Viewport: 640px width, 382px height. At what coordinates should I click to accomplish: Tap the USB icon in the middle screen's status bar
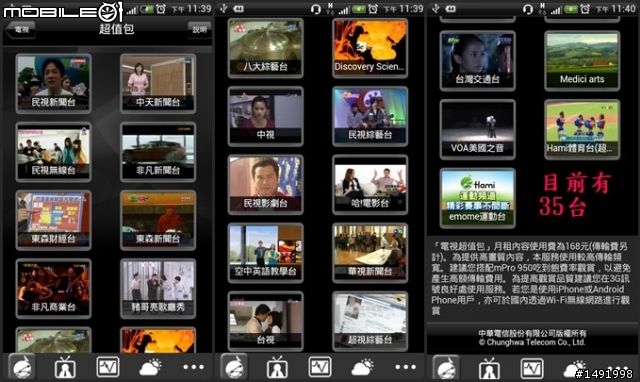click(223, 8)
